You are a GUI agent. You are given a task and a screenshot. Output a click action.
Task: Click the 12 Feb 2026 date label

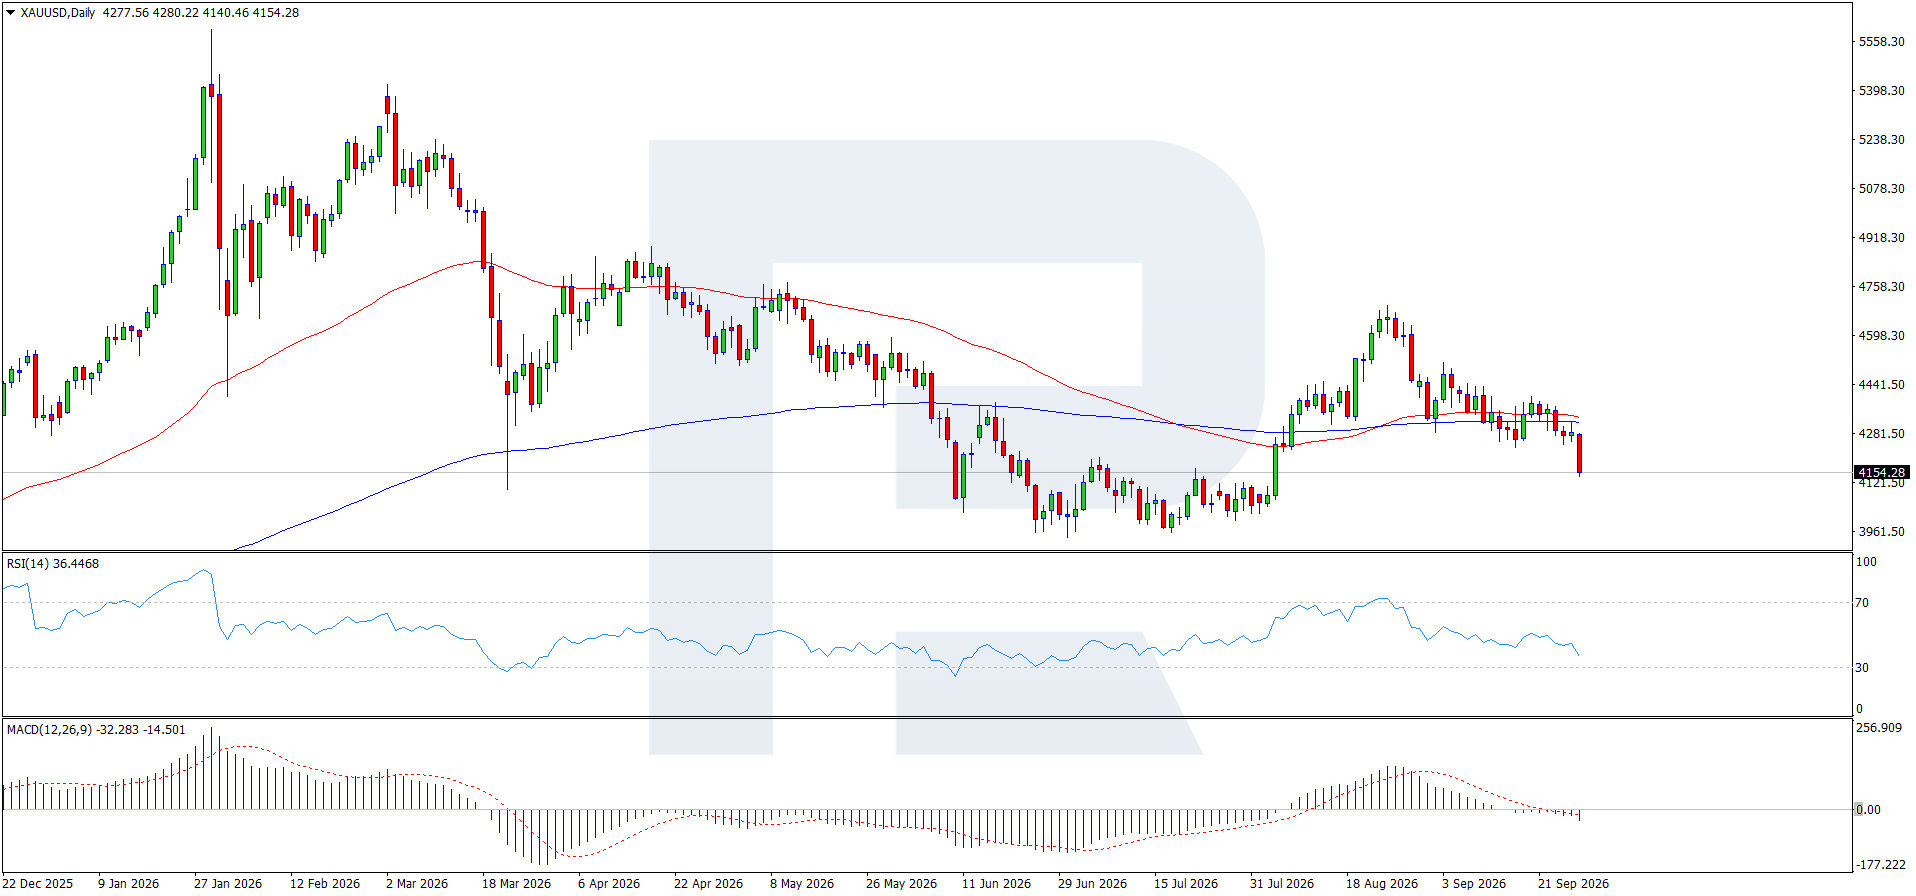(325, 884)
